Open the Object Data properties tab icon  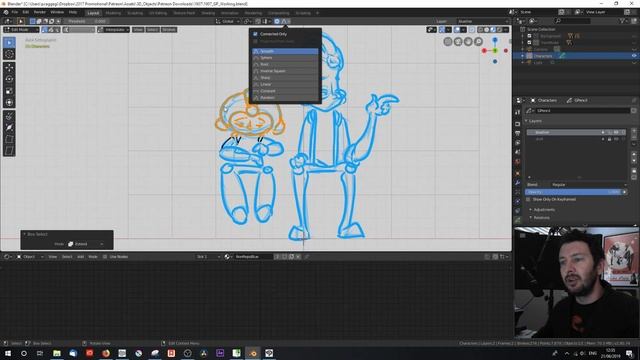click(518, 220)
